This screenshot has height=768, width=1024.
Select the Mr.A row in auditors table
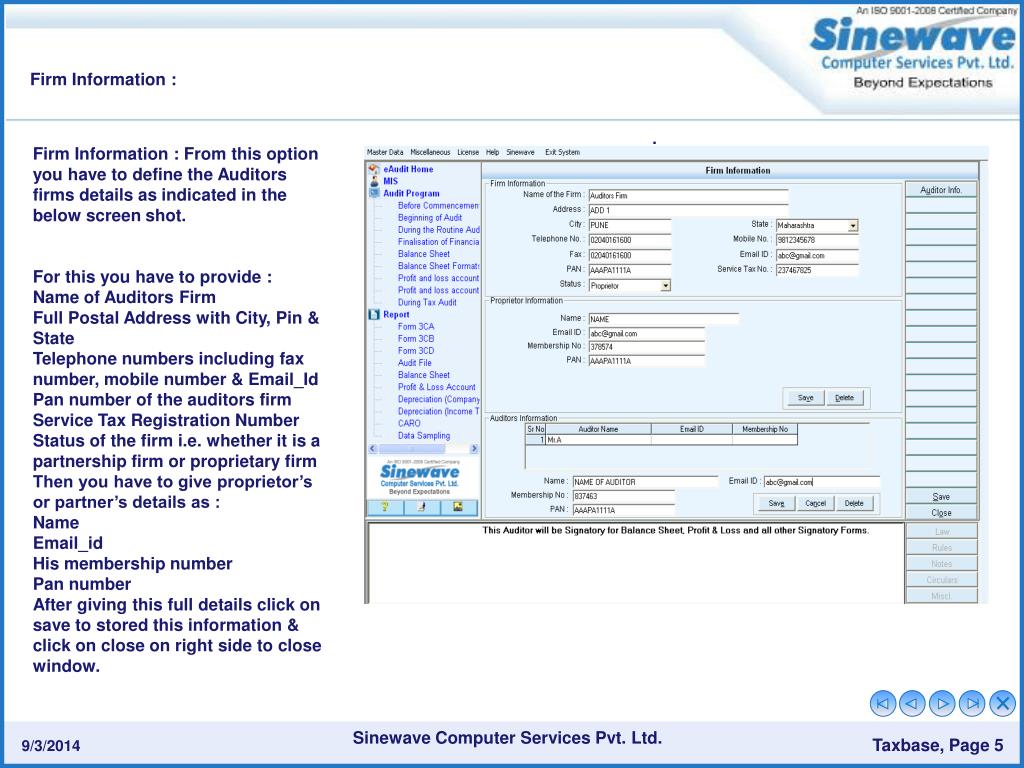(662, 440)
